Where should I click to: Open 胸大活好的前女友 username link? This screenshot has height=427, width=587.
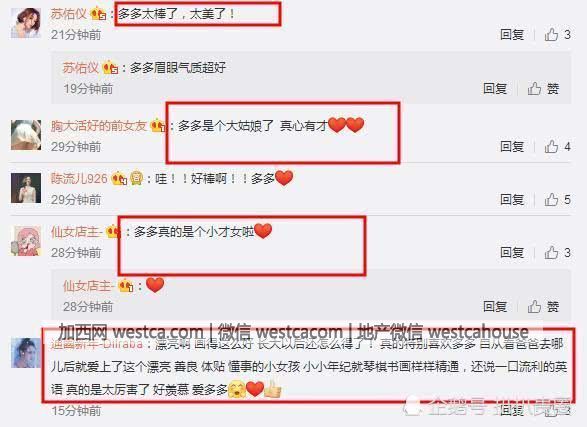[99, 126]
